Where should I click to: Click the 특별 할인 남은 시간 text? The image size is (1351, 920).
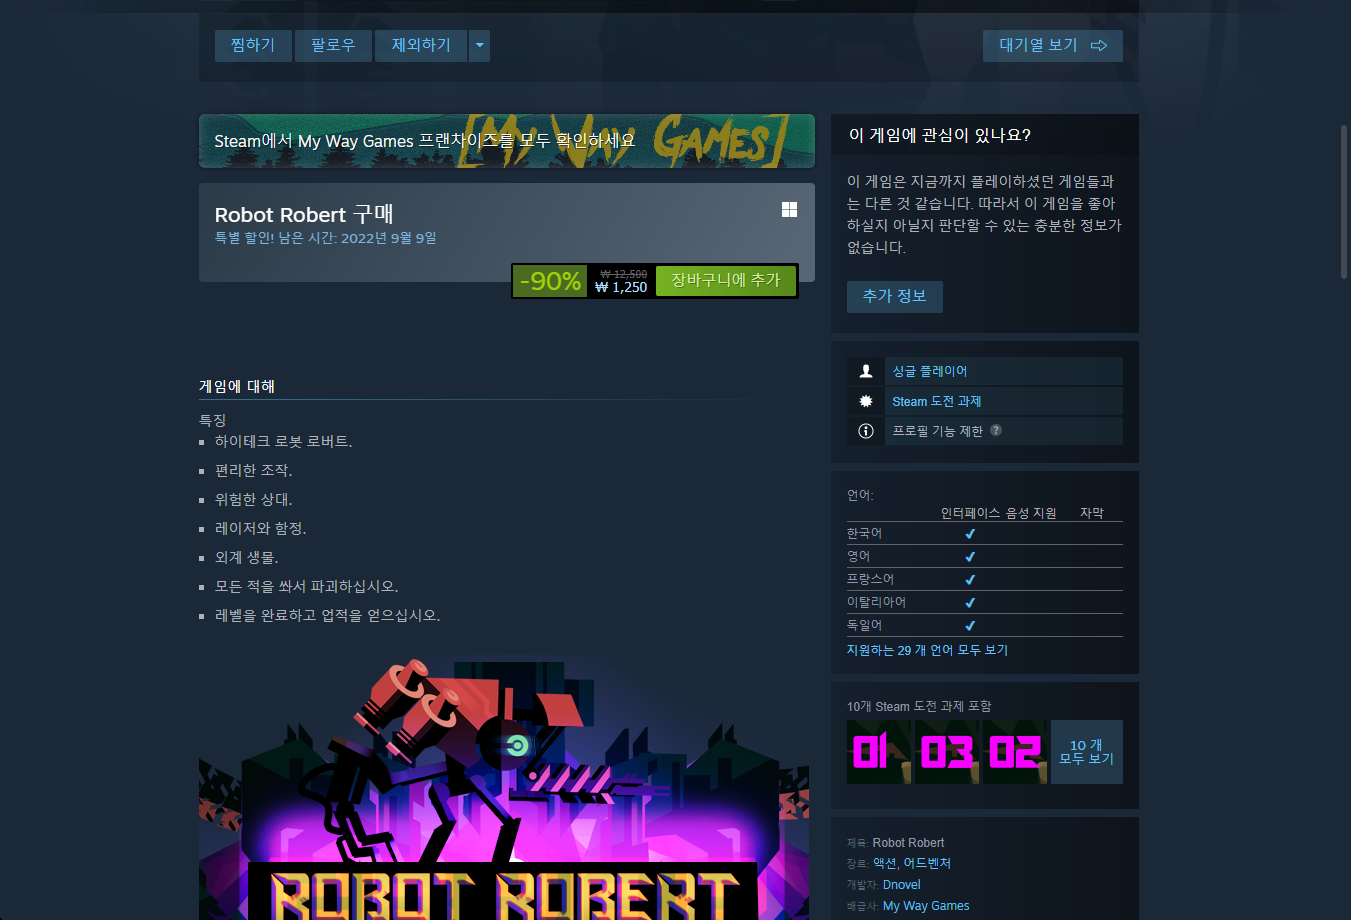[326, 238]
